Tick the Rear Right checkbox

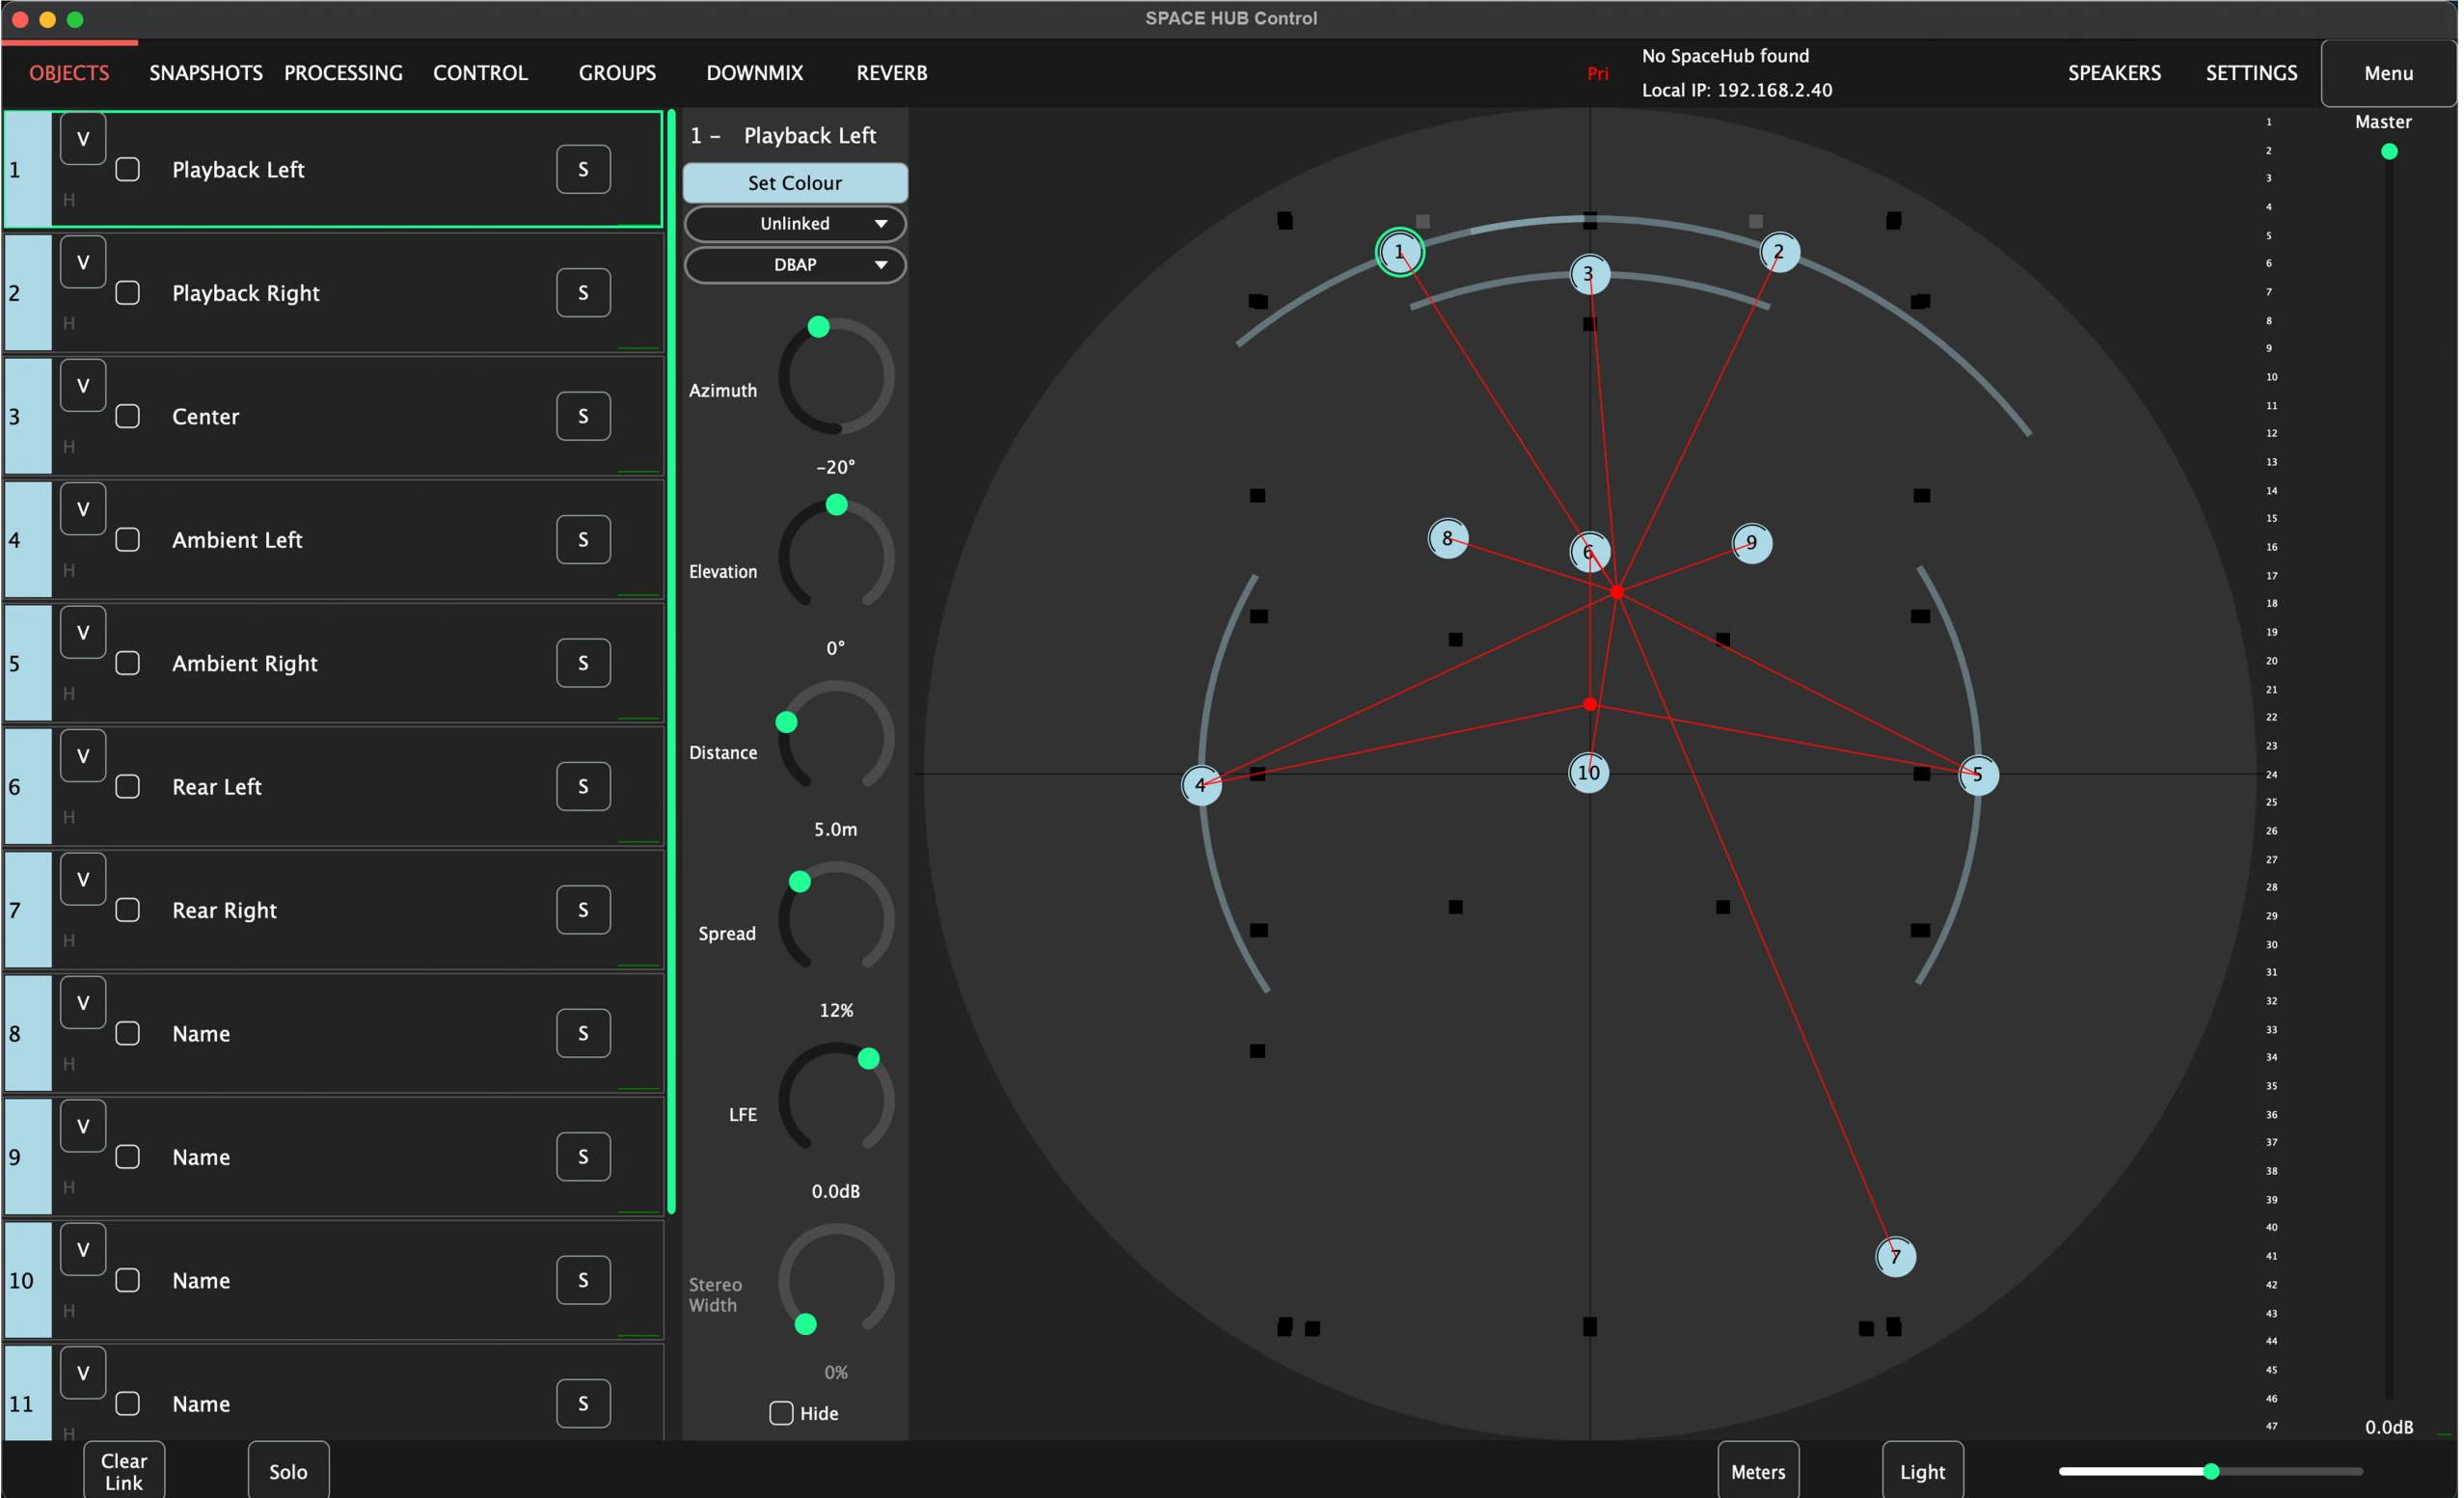(x=128, y=910)
